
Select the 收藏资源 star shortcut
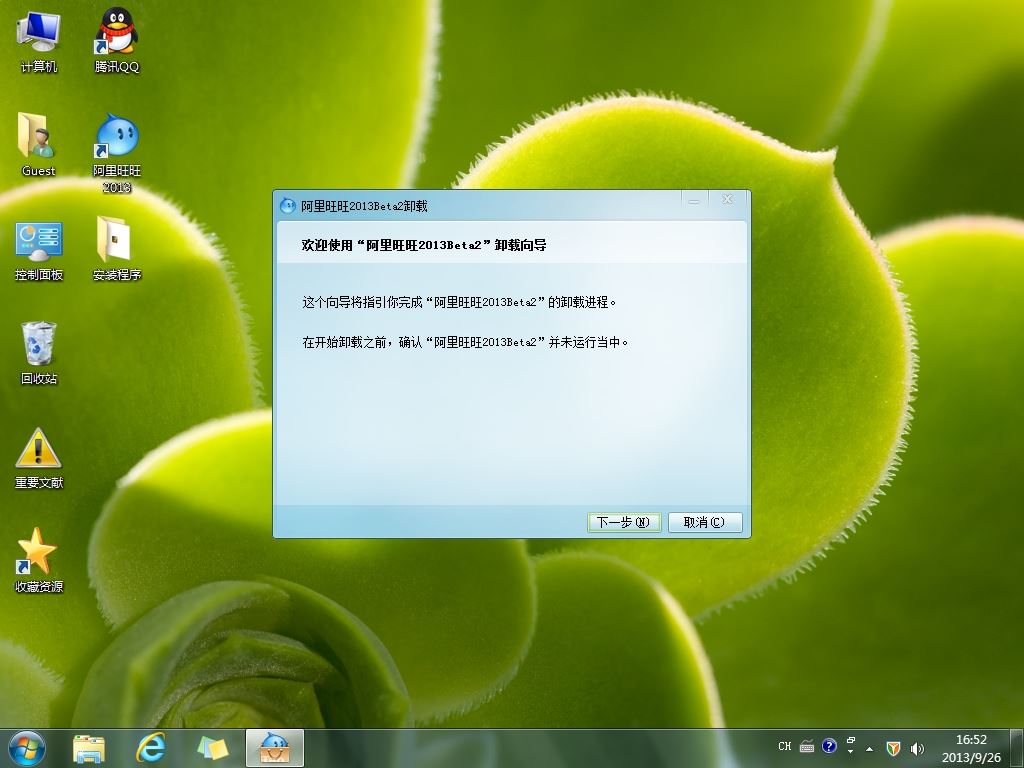39,560
